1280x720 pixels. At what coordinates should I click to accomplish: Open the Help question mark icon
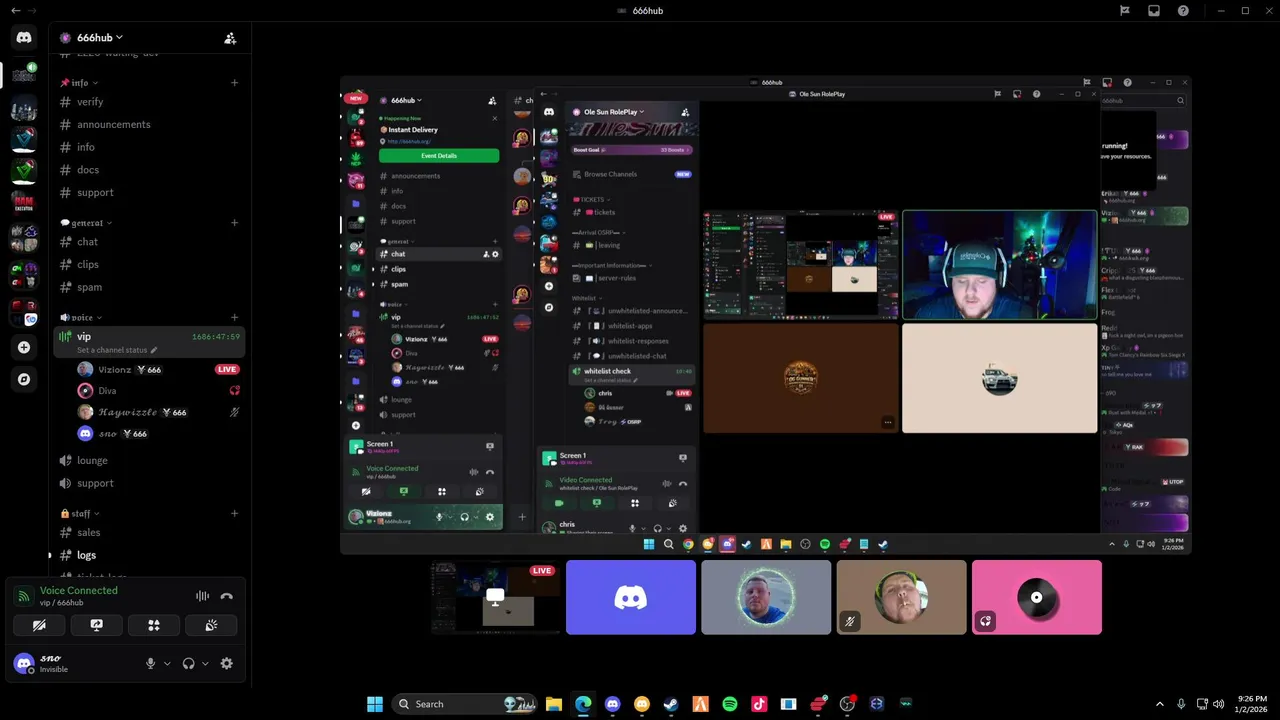[x=1183, y=10]
